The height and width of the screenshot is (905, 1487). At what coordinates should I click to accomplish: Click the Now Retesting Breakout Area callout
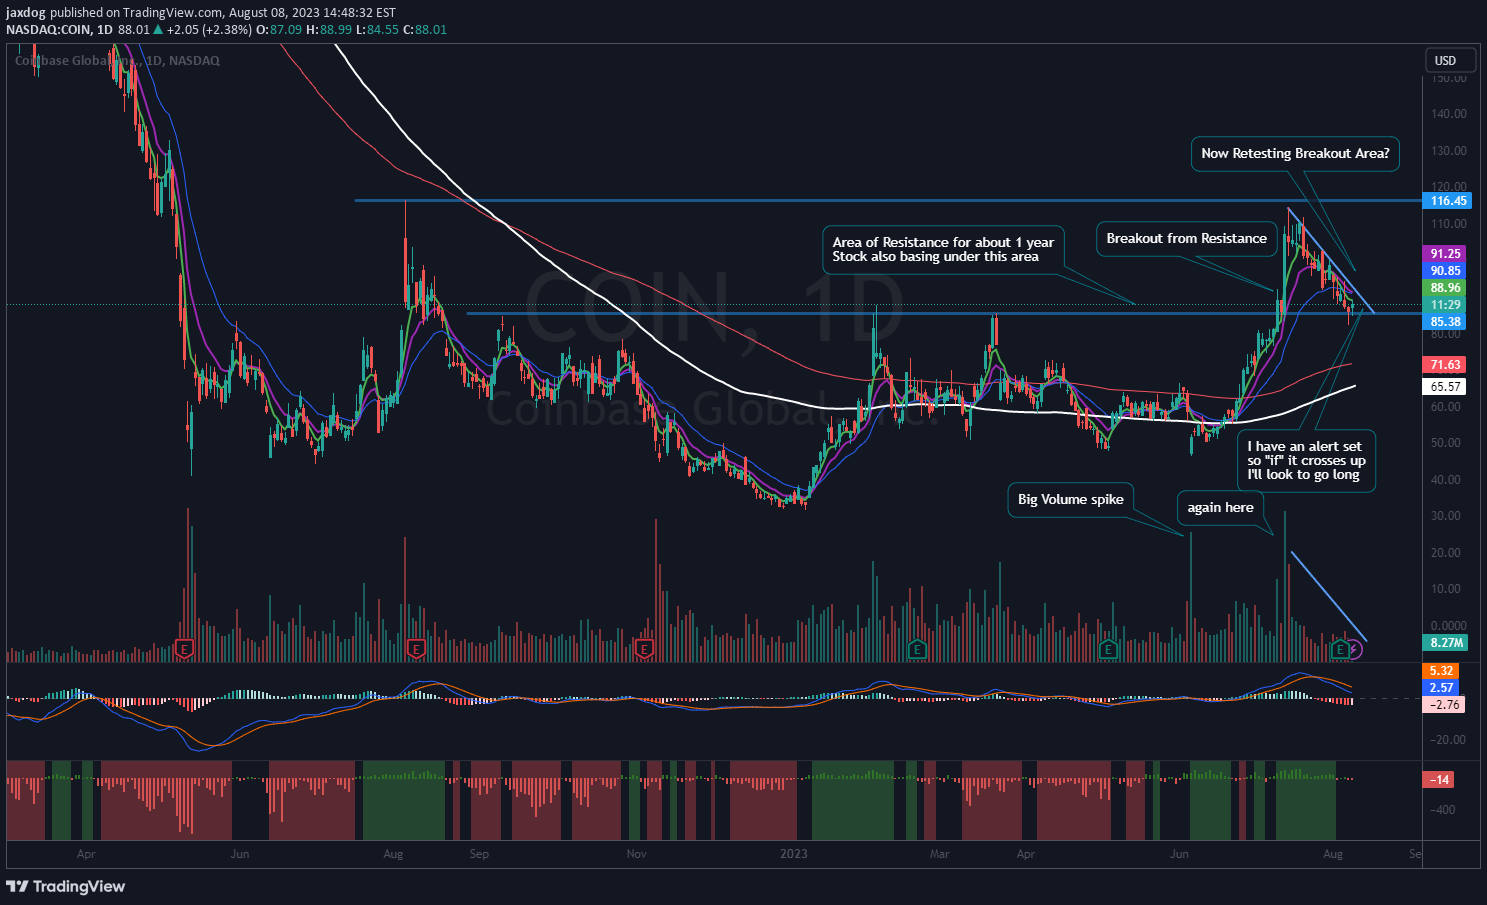coord(1294,154)
